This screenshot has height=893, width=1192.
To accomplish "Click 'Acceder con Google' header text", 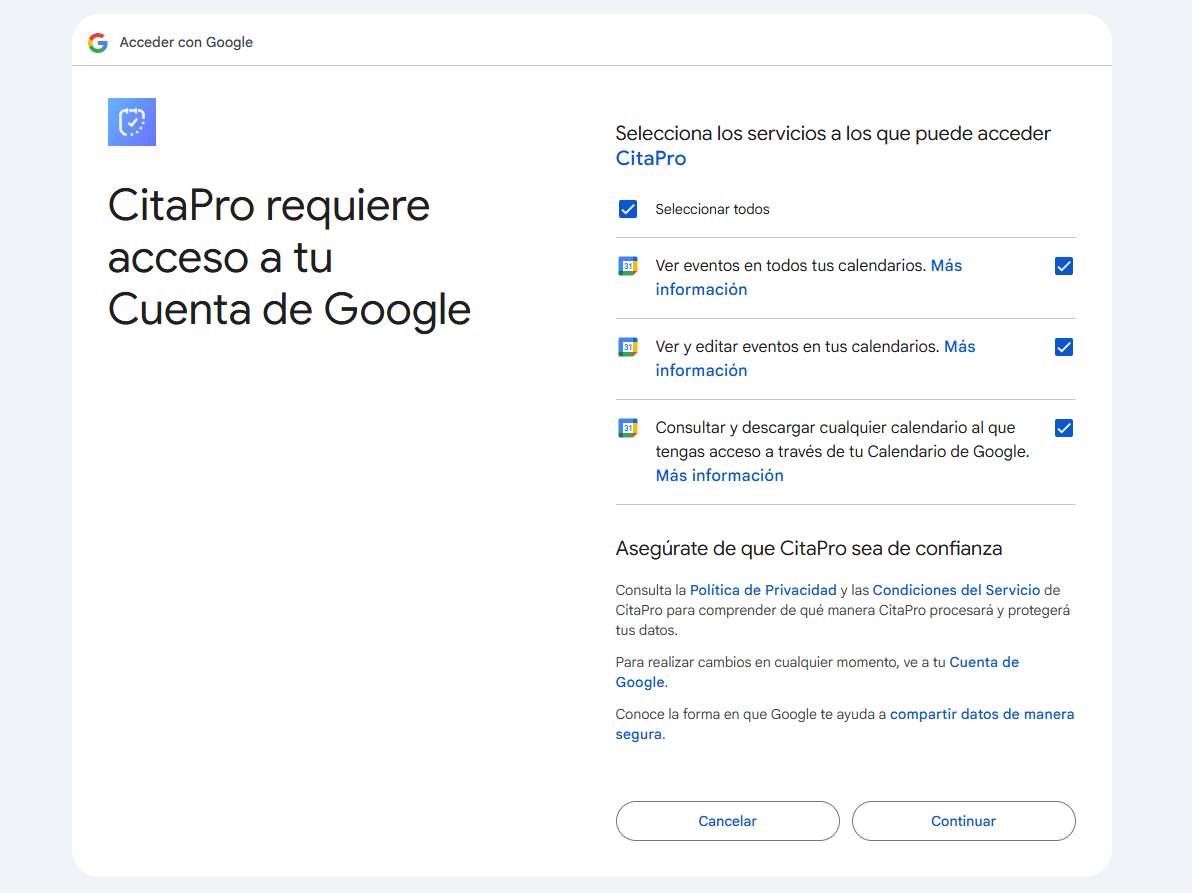I will [186, 43].
